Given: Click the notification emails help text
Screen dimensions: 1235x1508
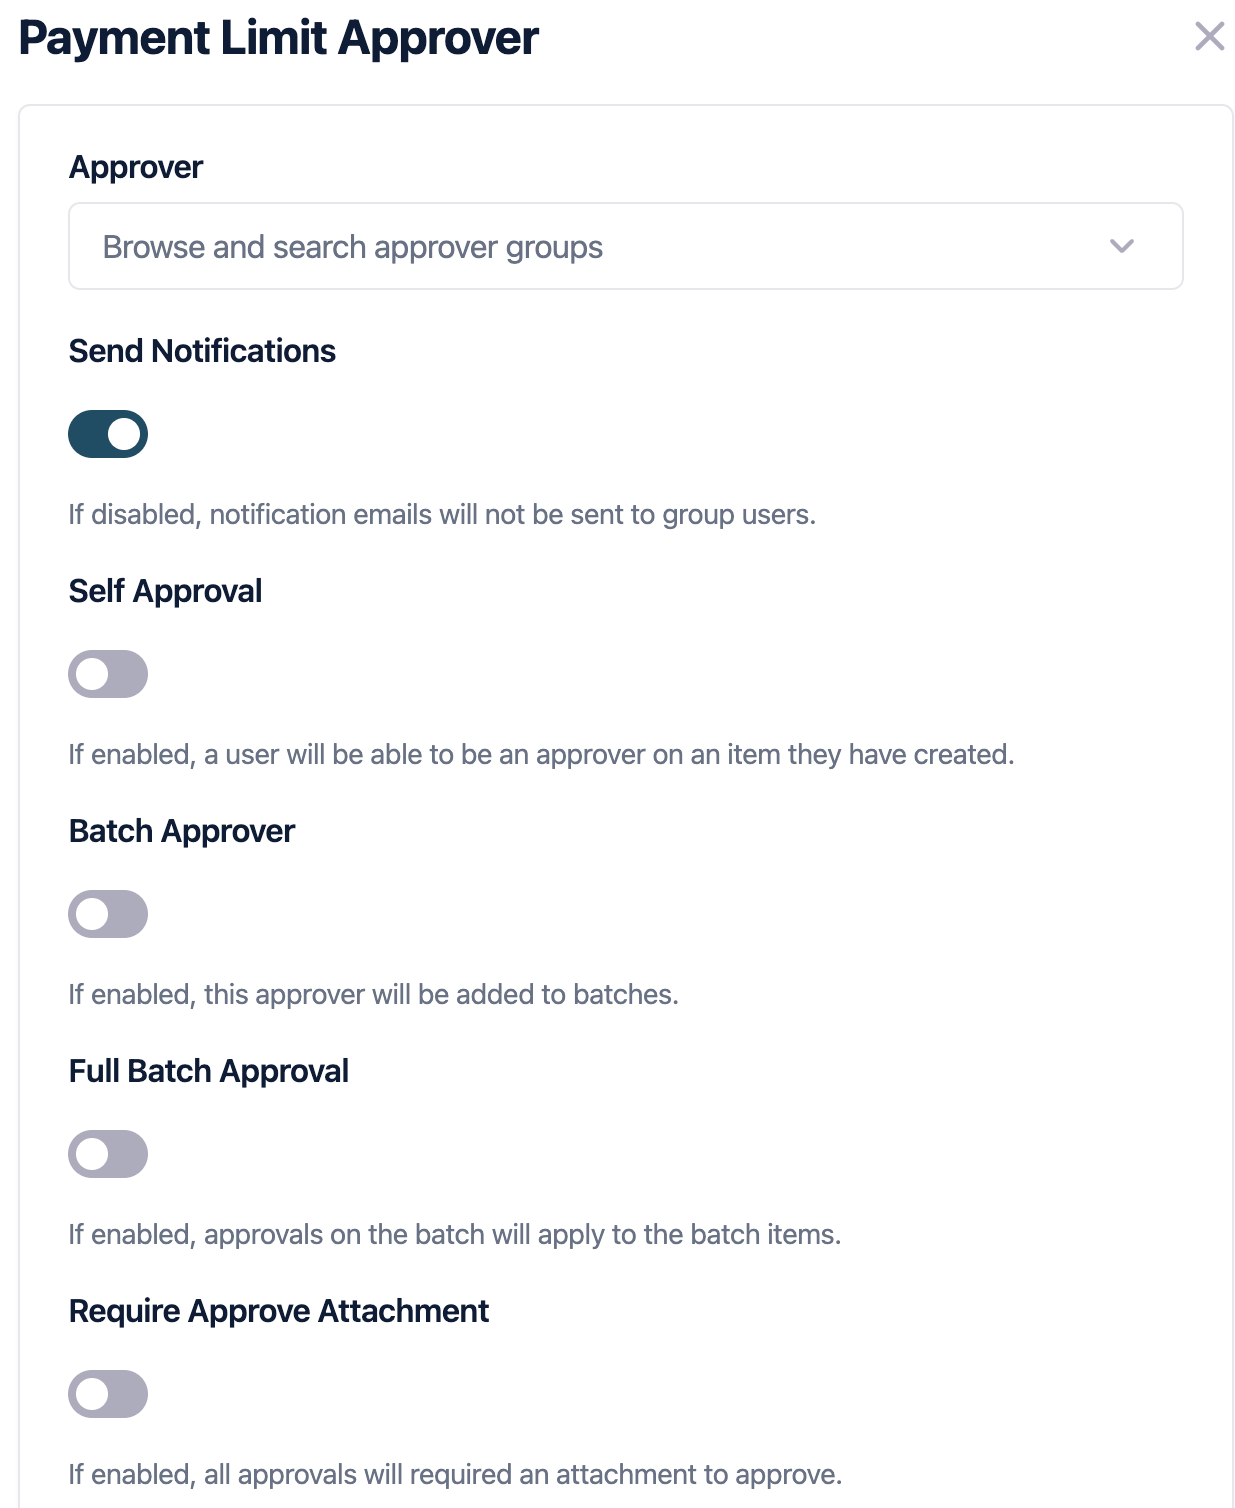Looking at the screenshot, I should [442, 515].
